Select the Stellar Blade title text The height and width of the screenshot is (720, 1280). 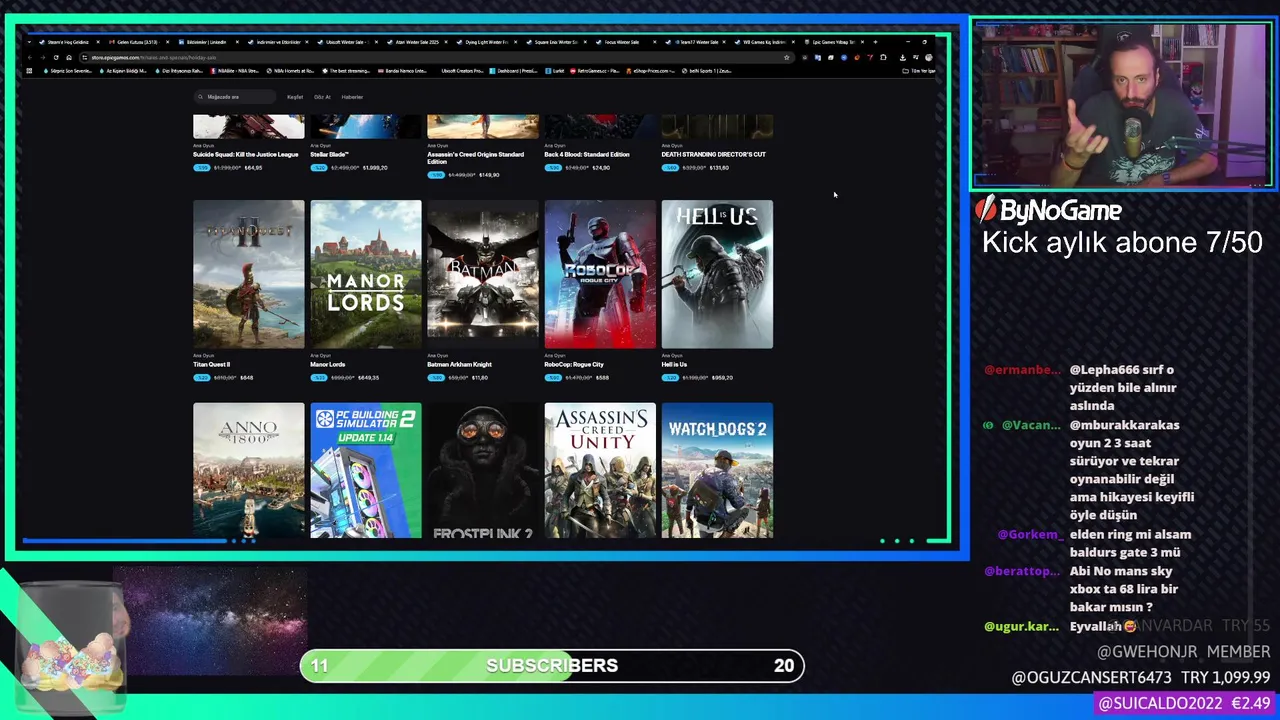tap(329, 154)
